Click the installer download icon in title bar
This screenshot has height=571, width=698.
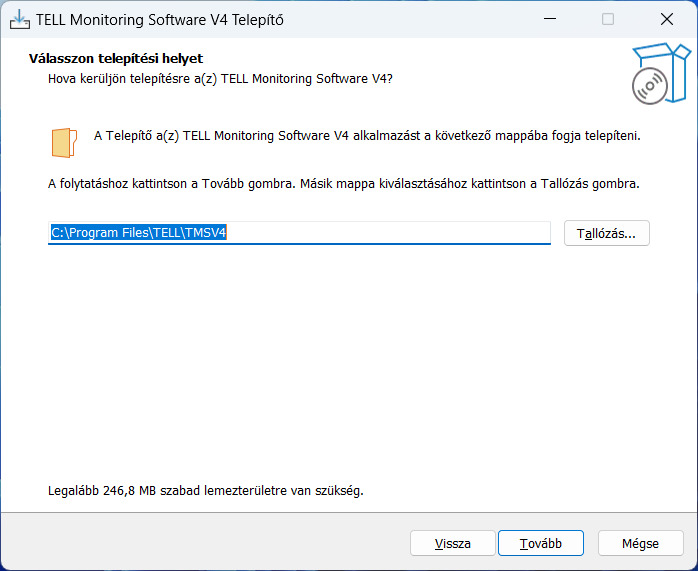tap(20, 19)
